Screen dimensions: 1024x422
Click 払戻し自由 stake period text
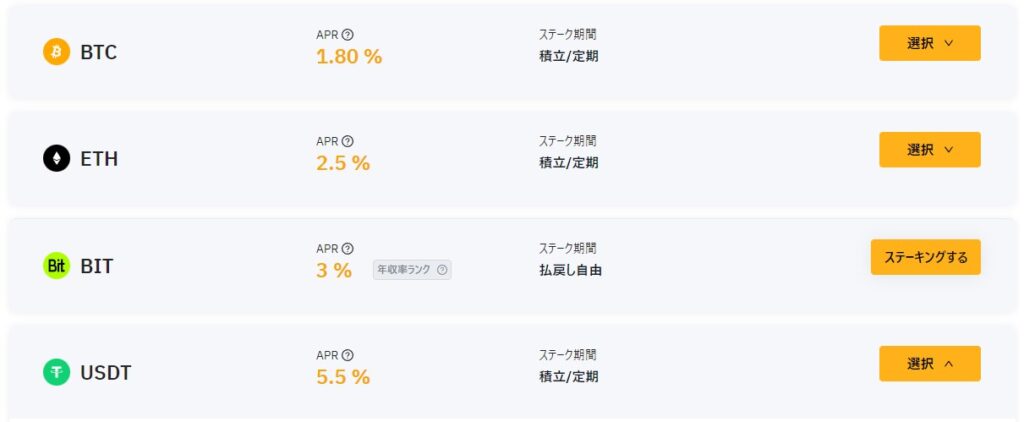point(570,270)
